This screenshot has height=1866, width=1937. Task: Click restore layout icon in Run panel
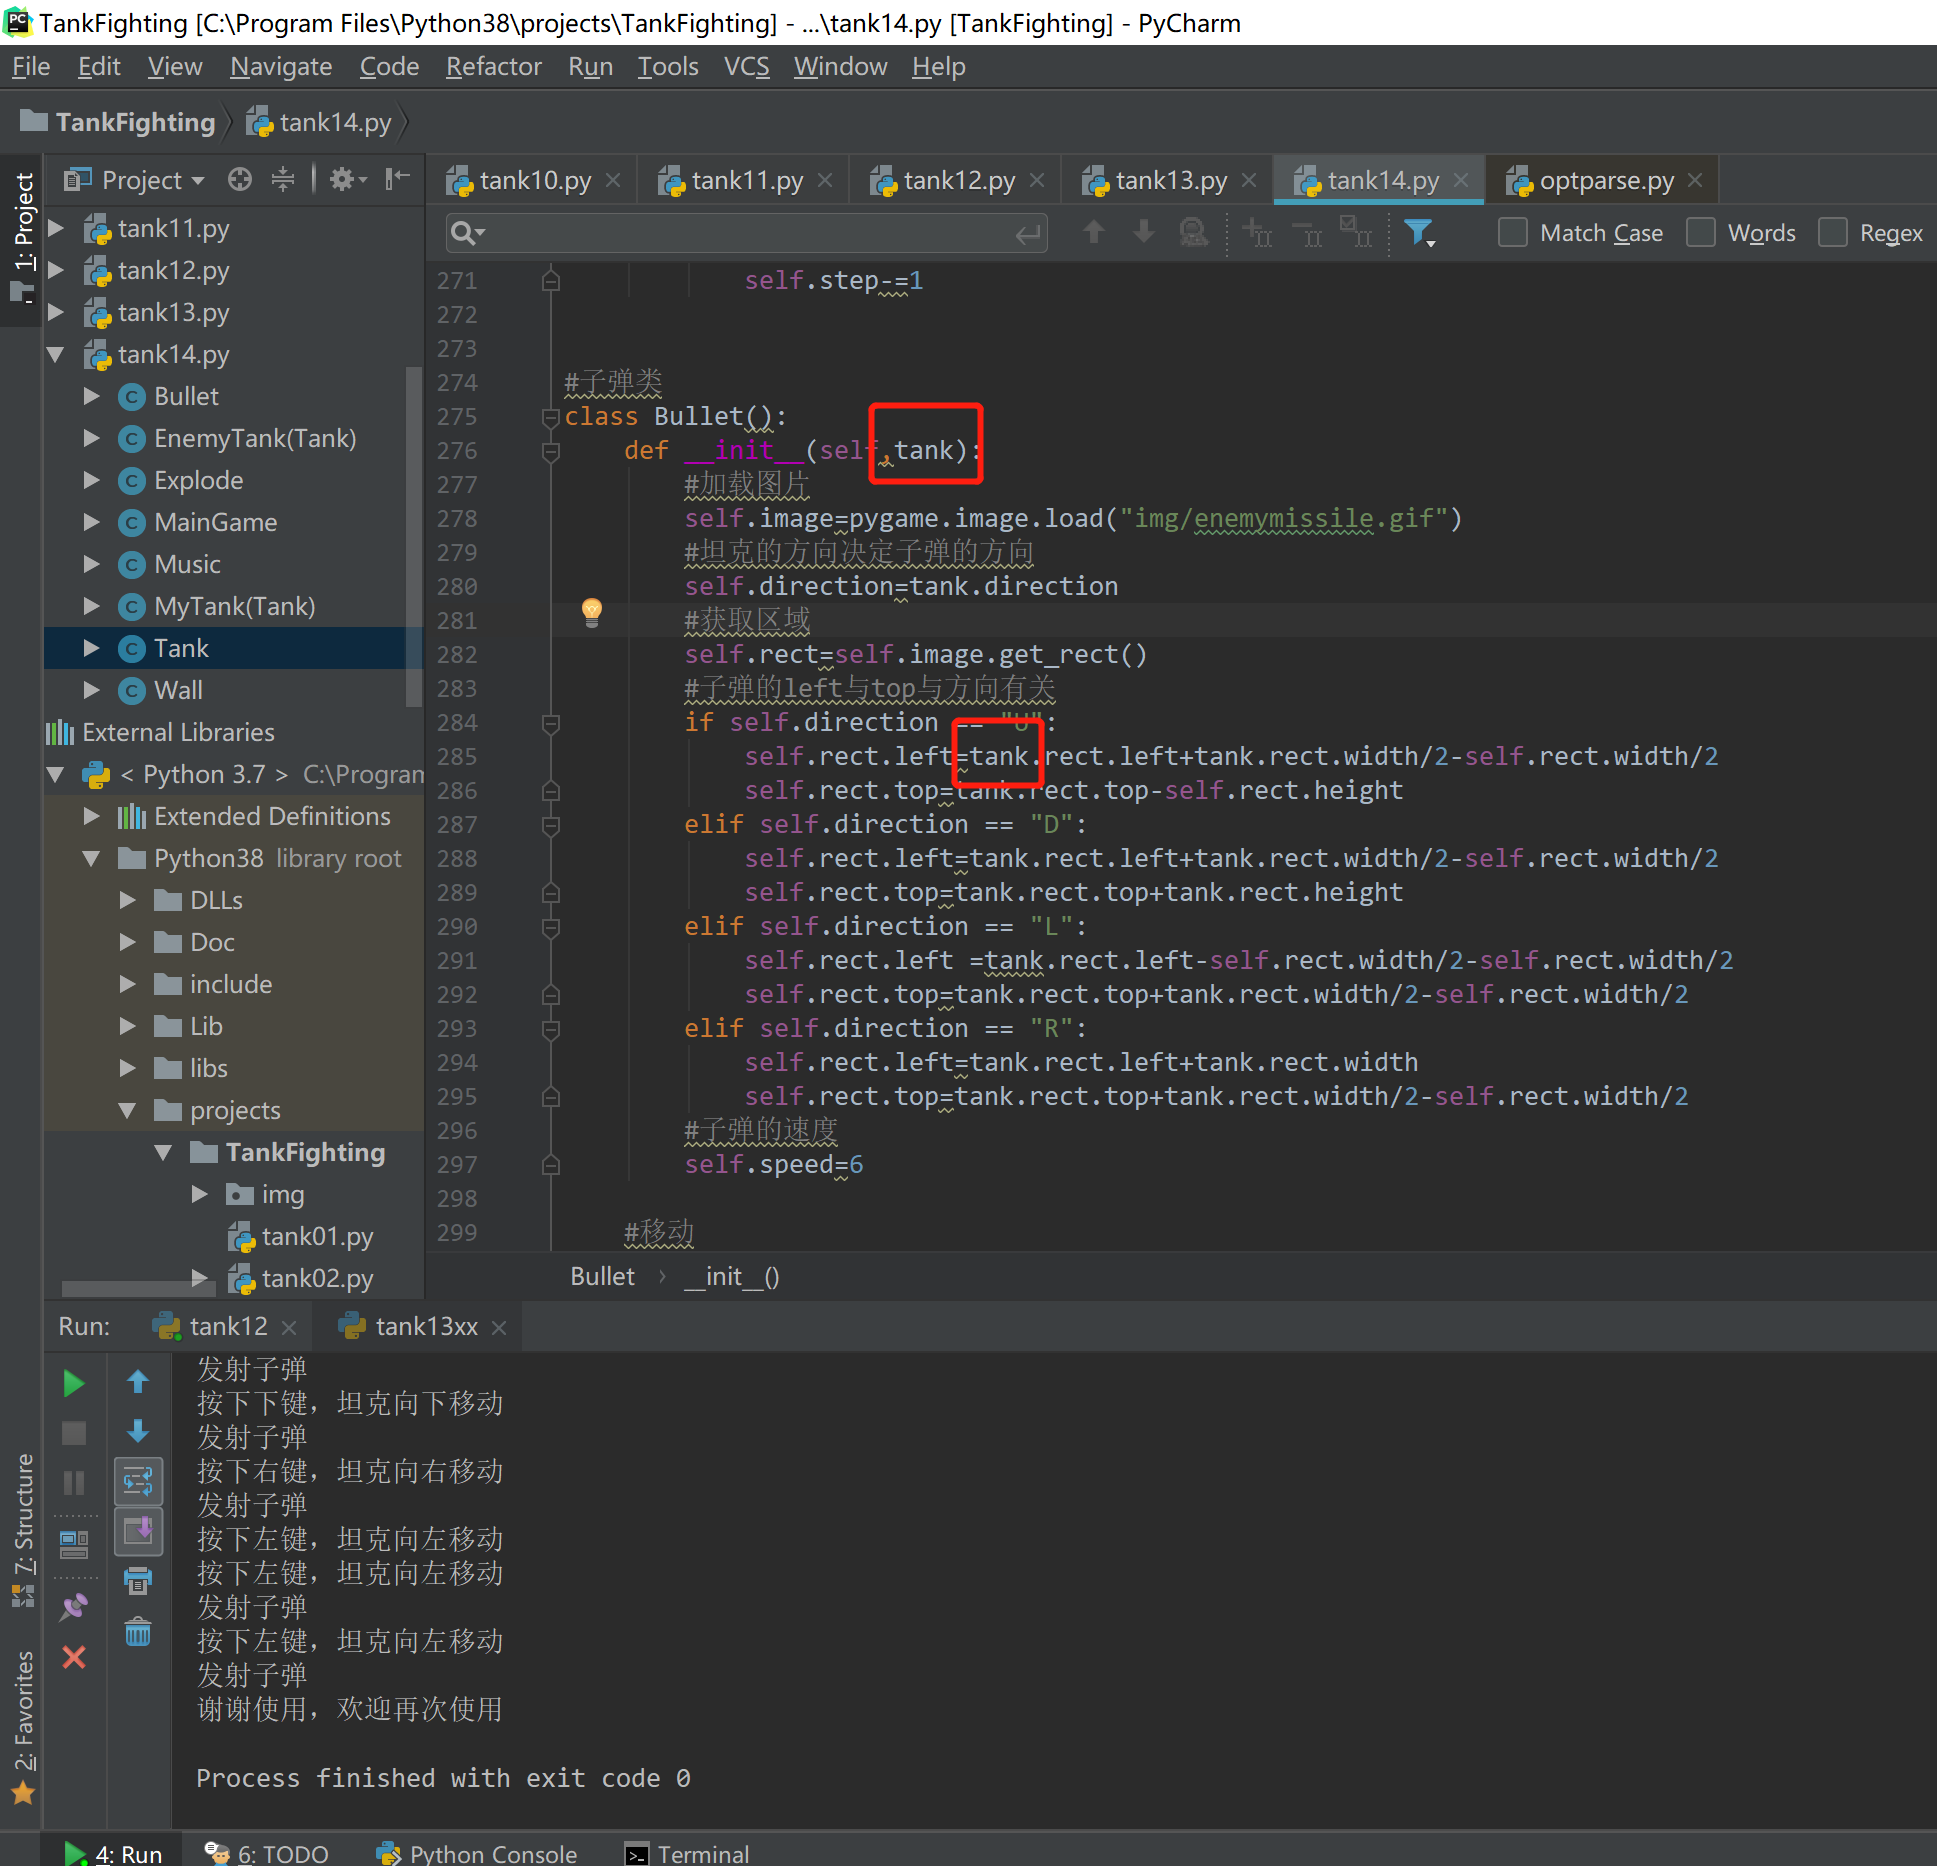click(x=74, y=1545)
